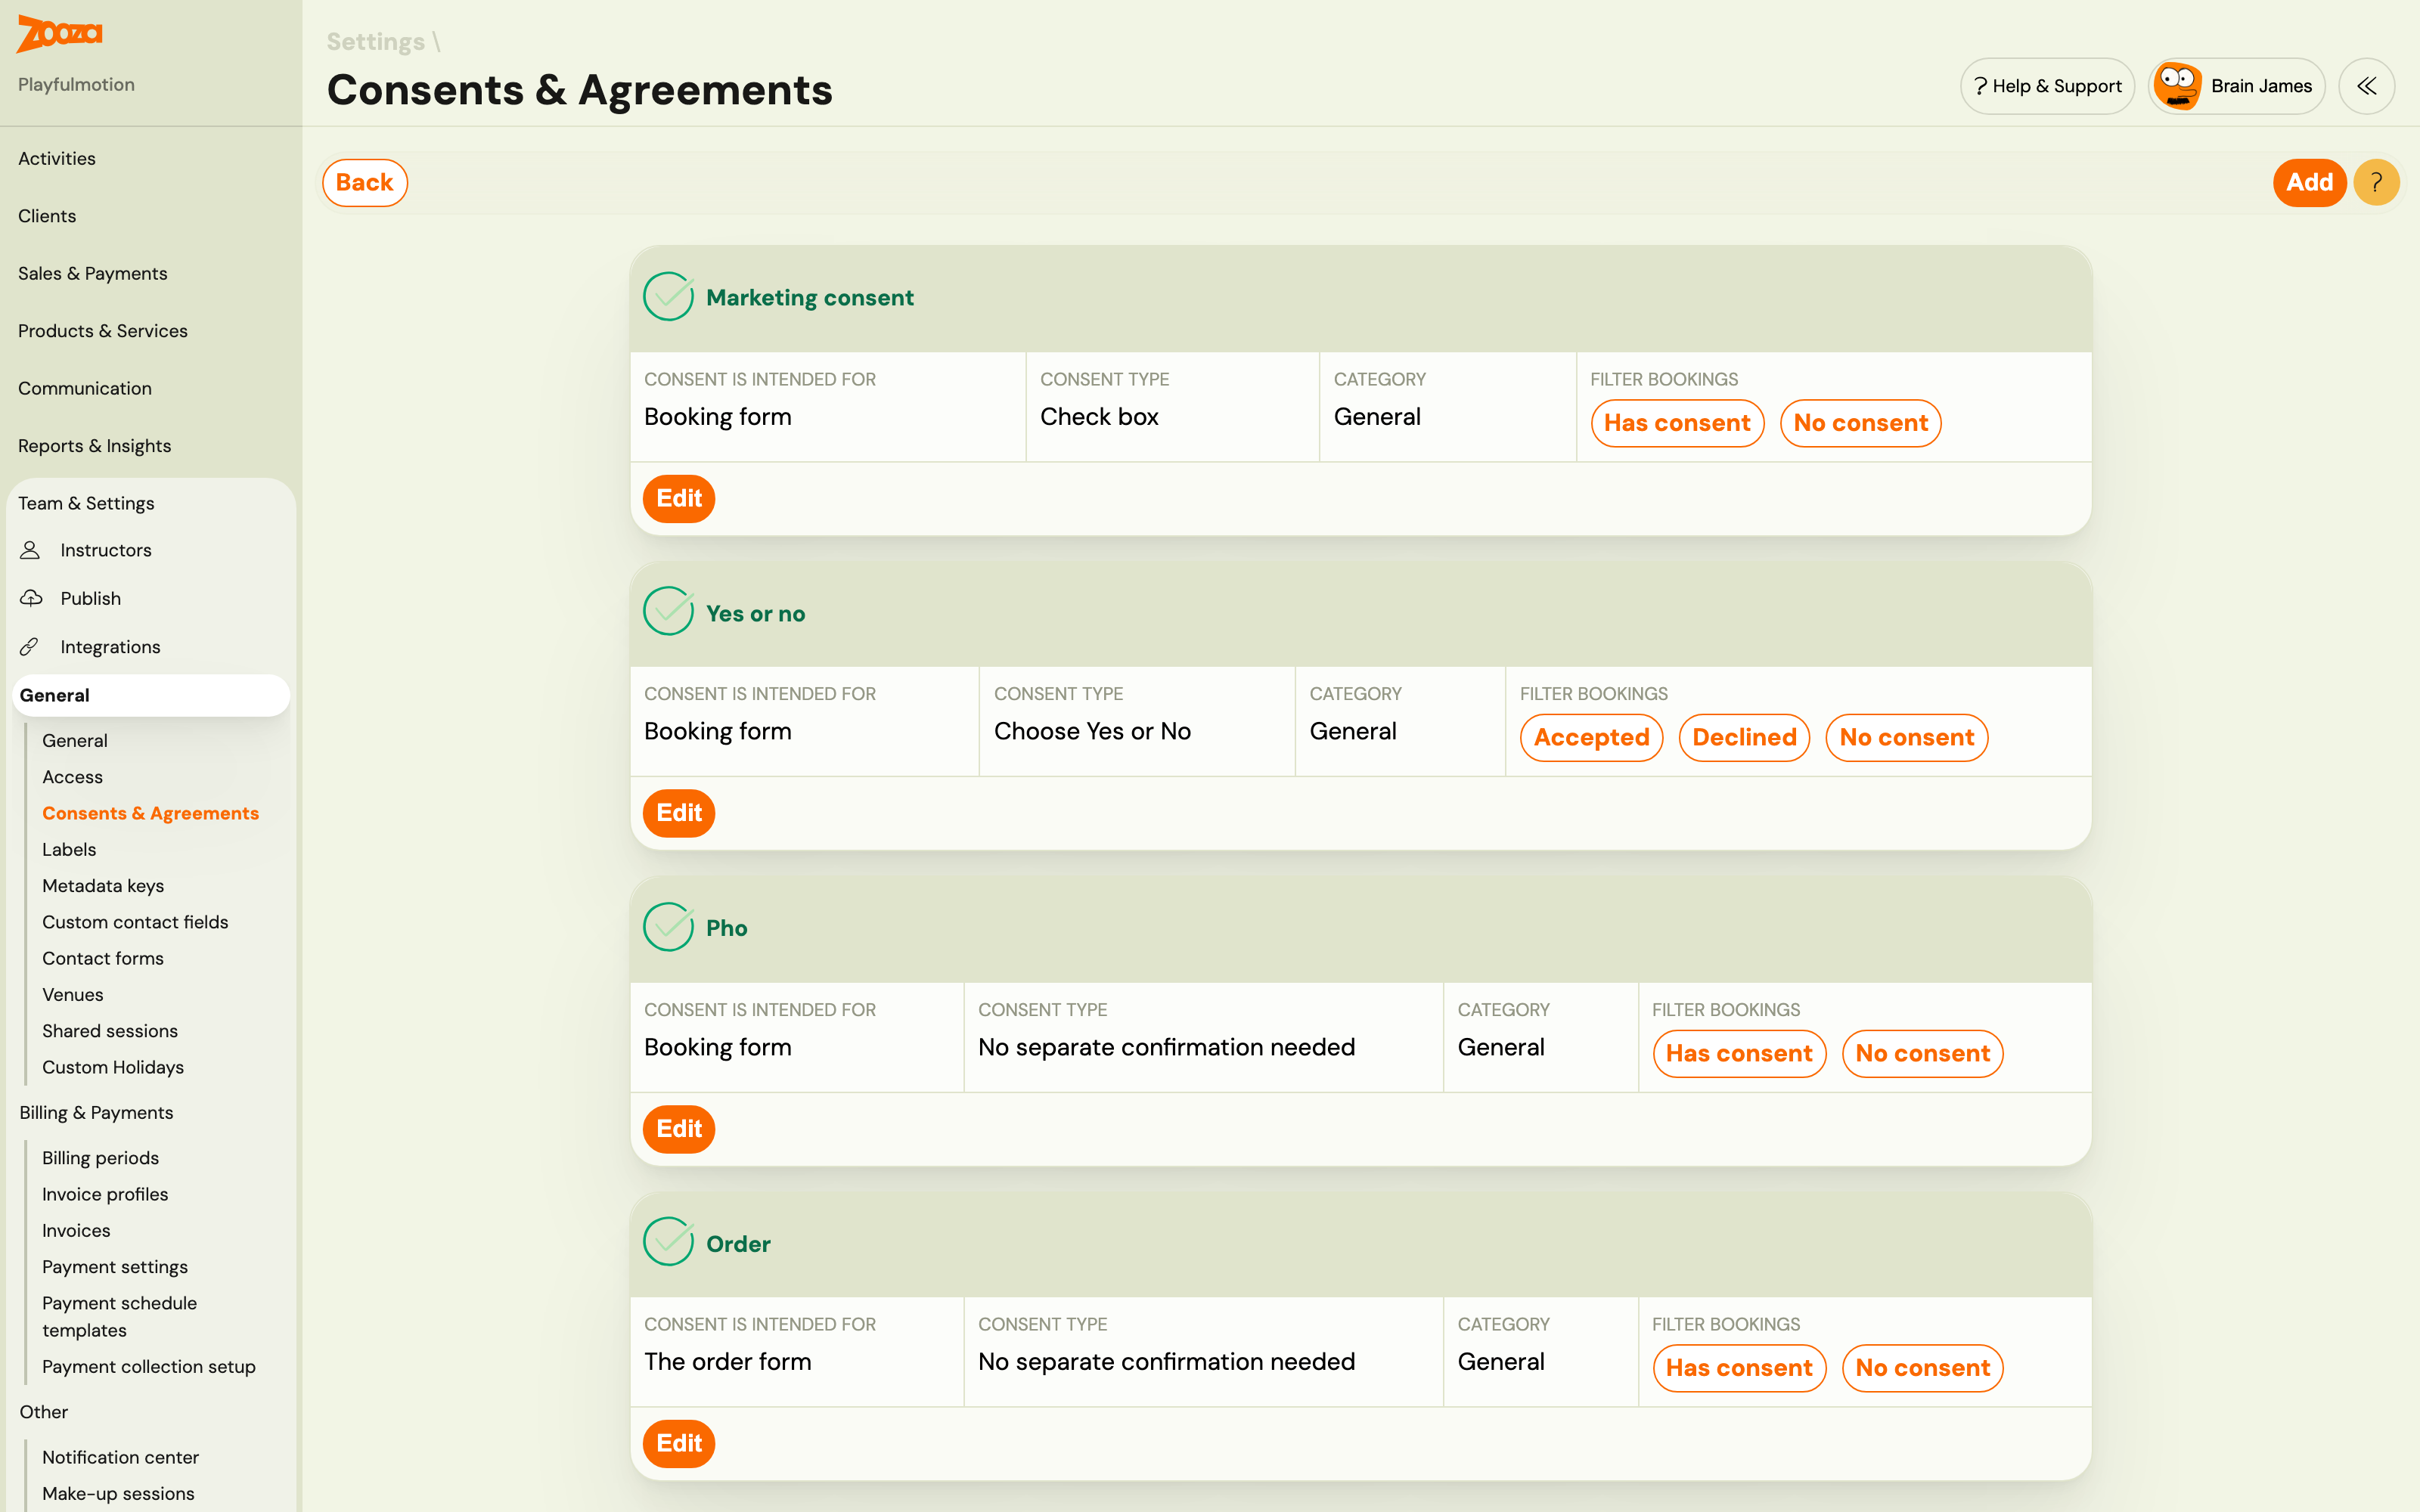Filter Yes or no by No consent

(1906, 738)
